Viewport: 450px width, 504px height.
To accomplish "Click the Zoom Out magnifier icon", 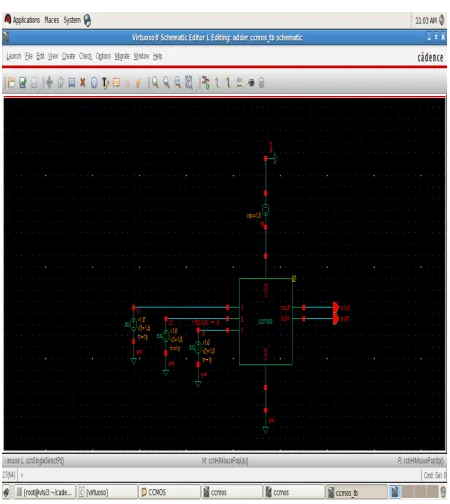I will 166,82.
